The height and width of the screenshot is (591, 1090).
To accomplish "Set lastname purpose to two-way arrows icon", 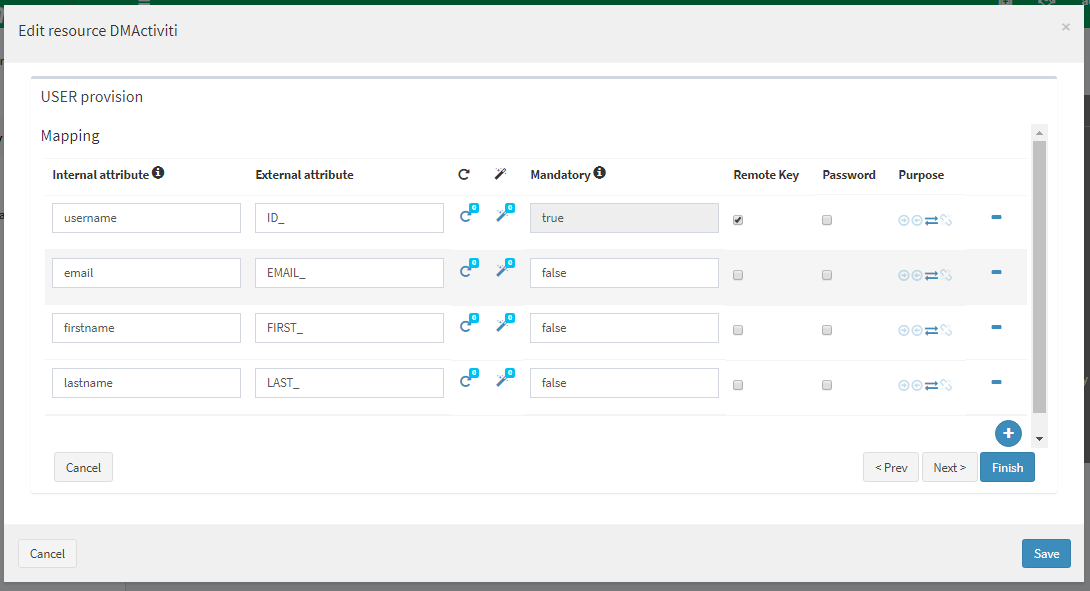I will point(932,385).
